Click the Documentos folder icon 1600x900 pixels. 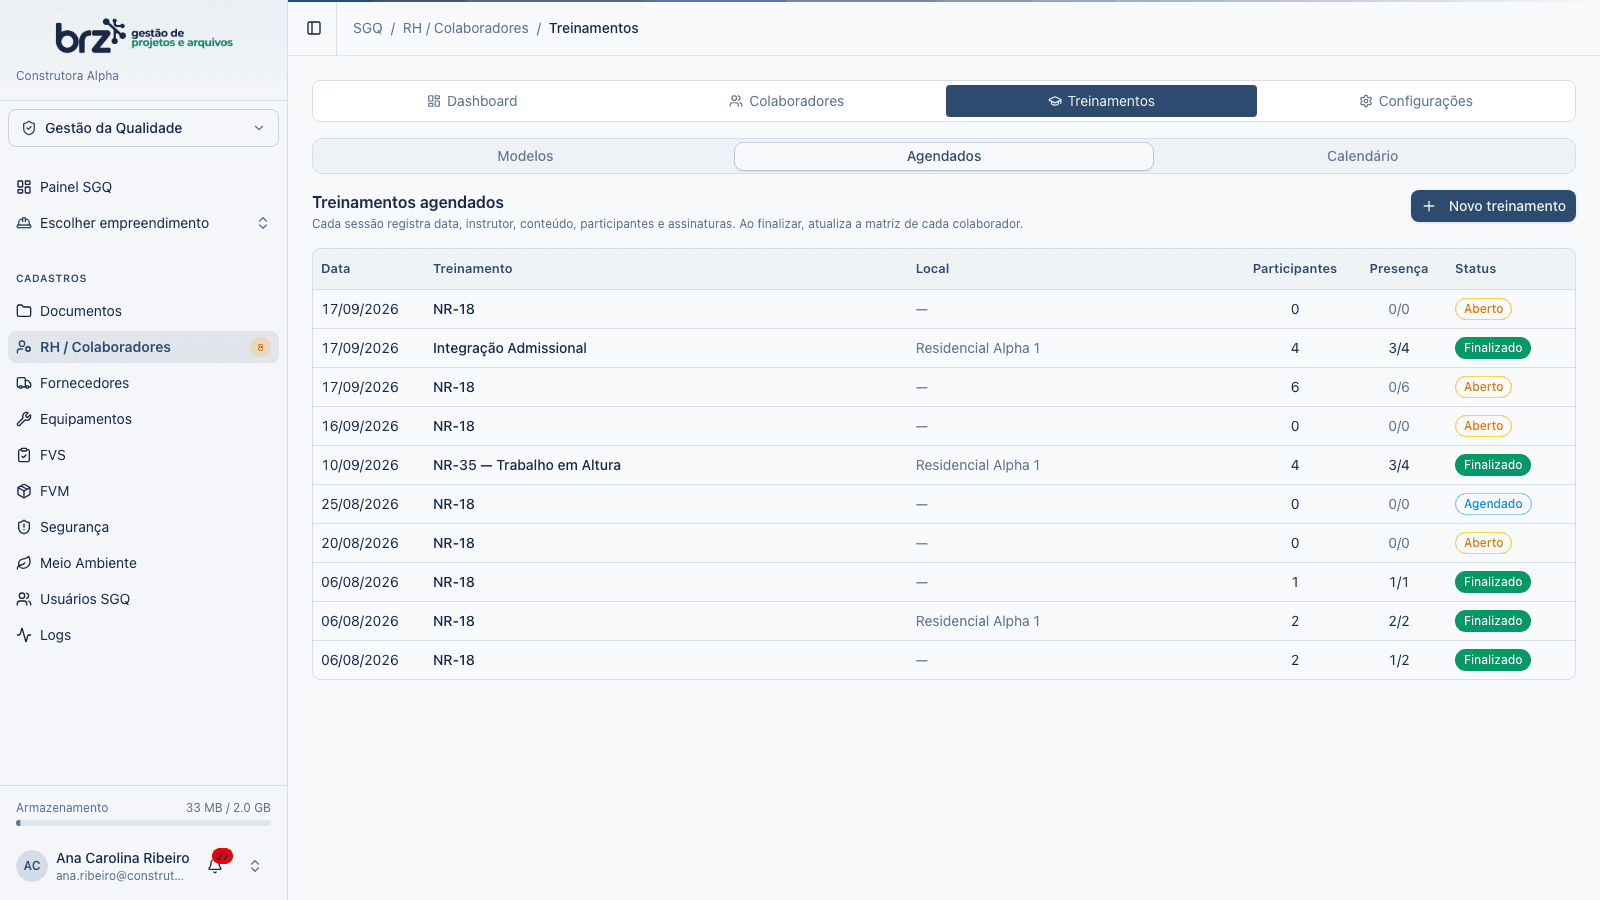tap(24, 311)
